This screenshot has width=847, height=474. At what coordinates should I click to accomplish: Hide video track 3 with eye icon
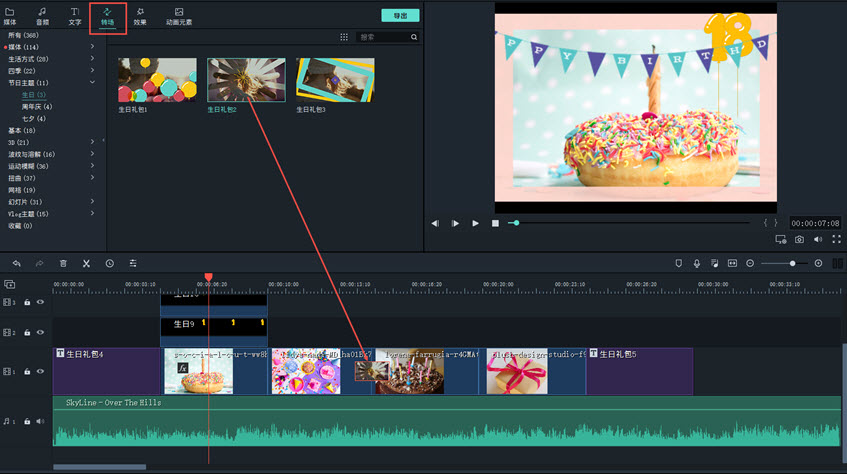tap(41, 302)
